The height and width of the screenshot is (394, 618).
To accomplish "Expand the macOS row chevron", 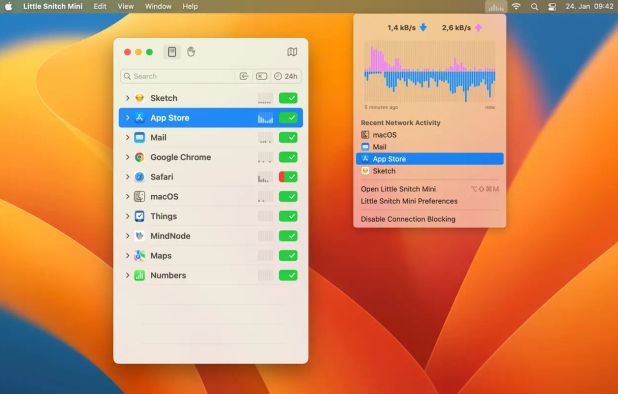I will [127, 197].
